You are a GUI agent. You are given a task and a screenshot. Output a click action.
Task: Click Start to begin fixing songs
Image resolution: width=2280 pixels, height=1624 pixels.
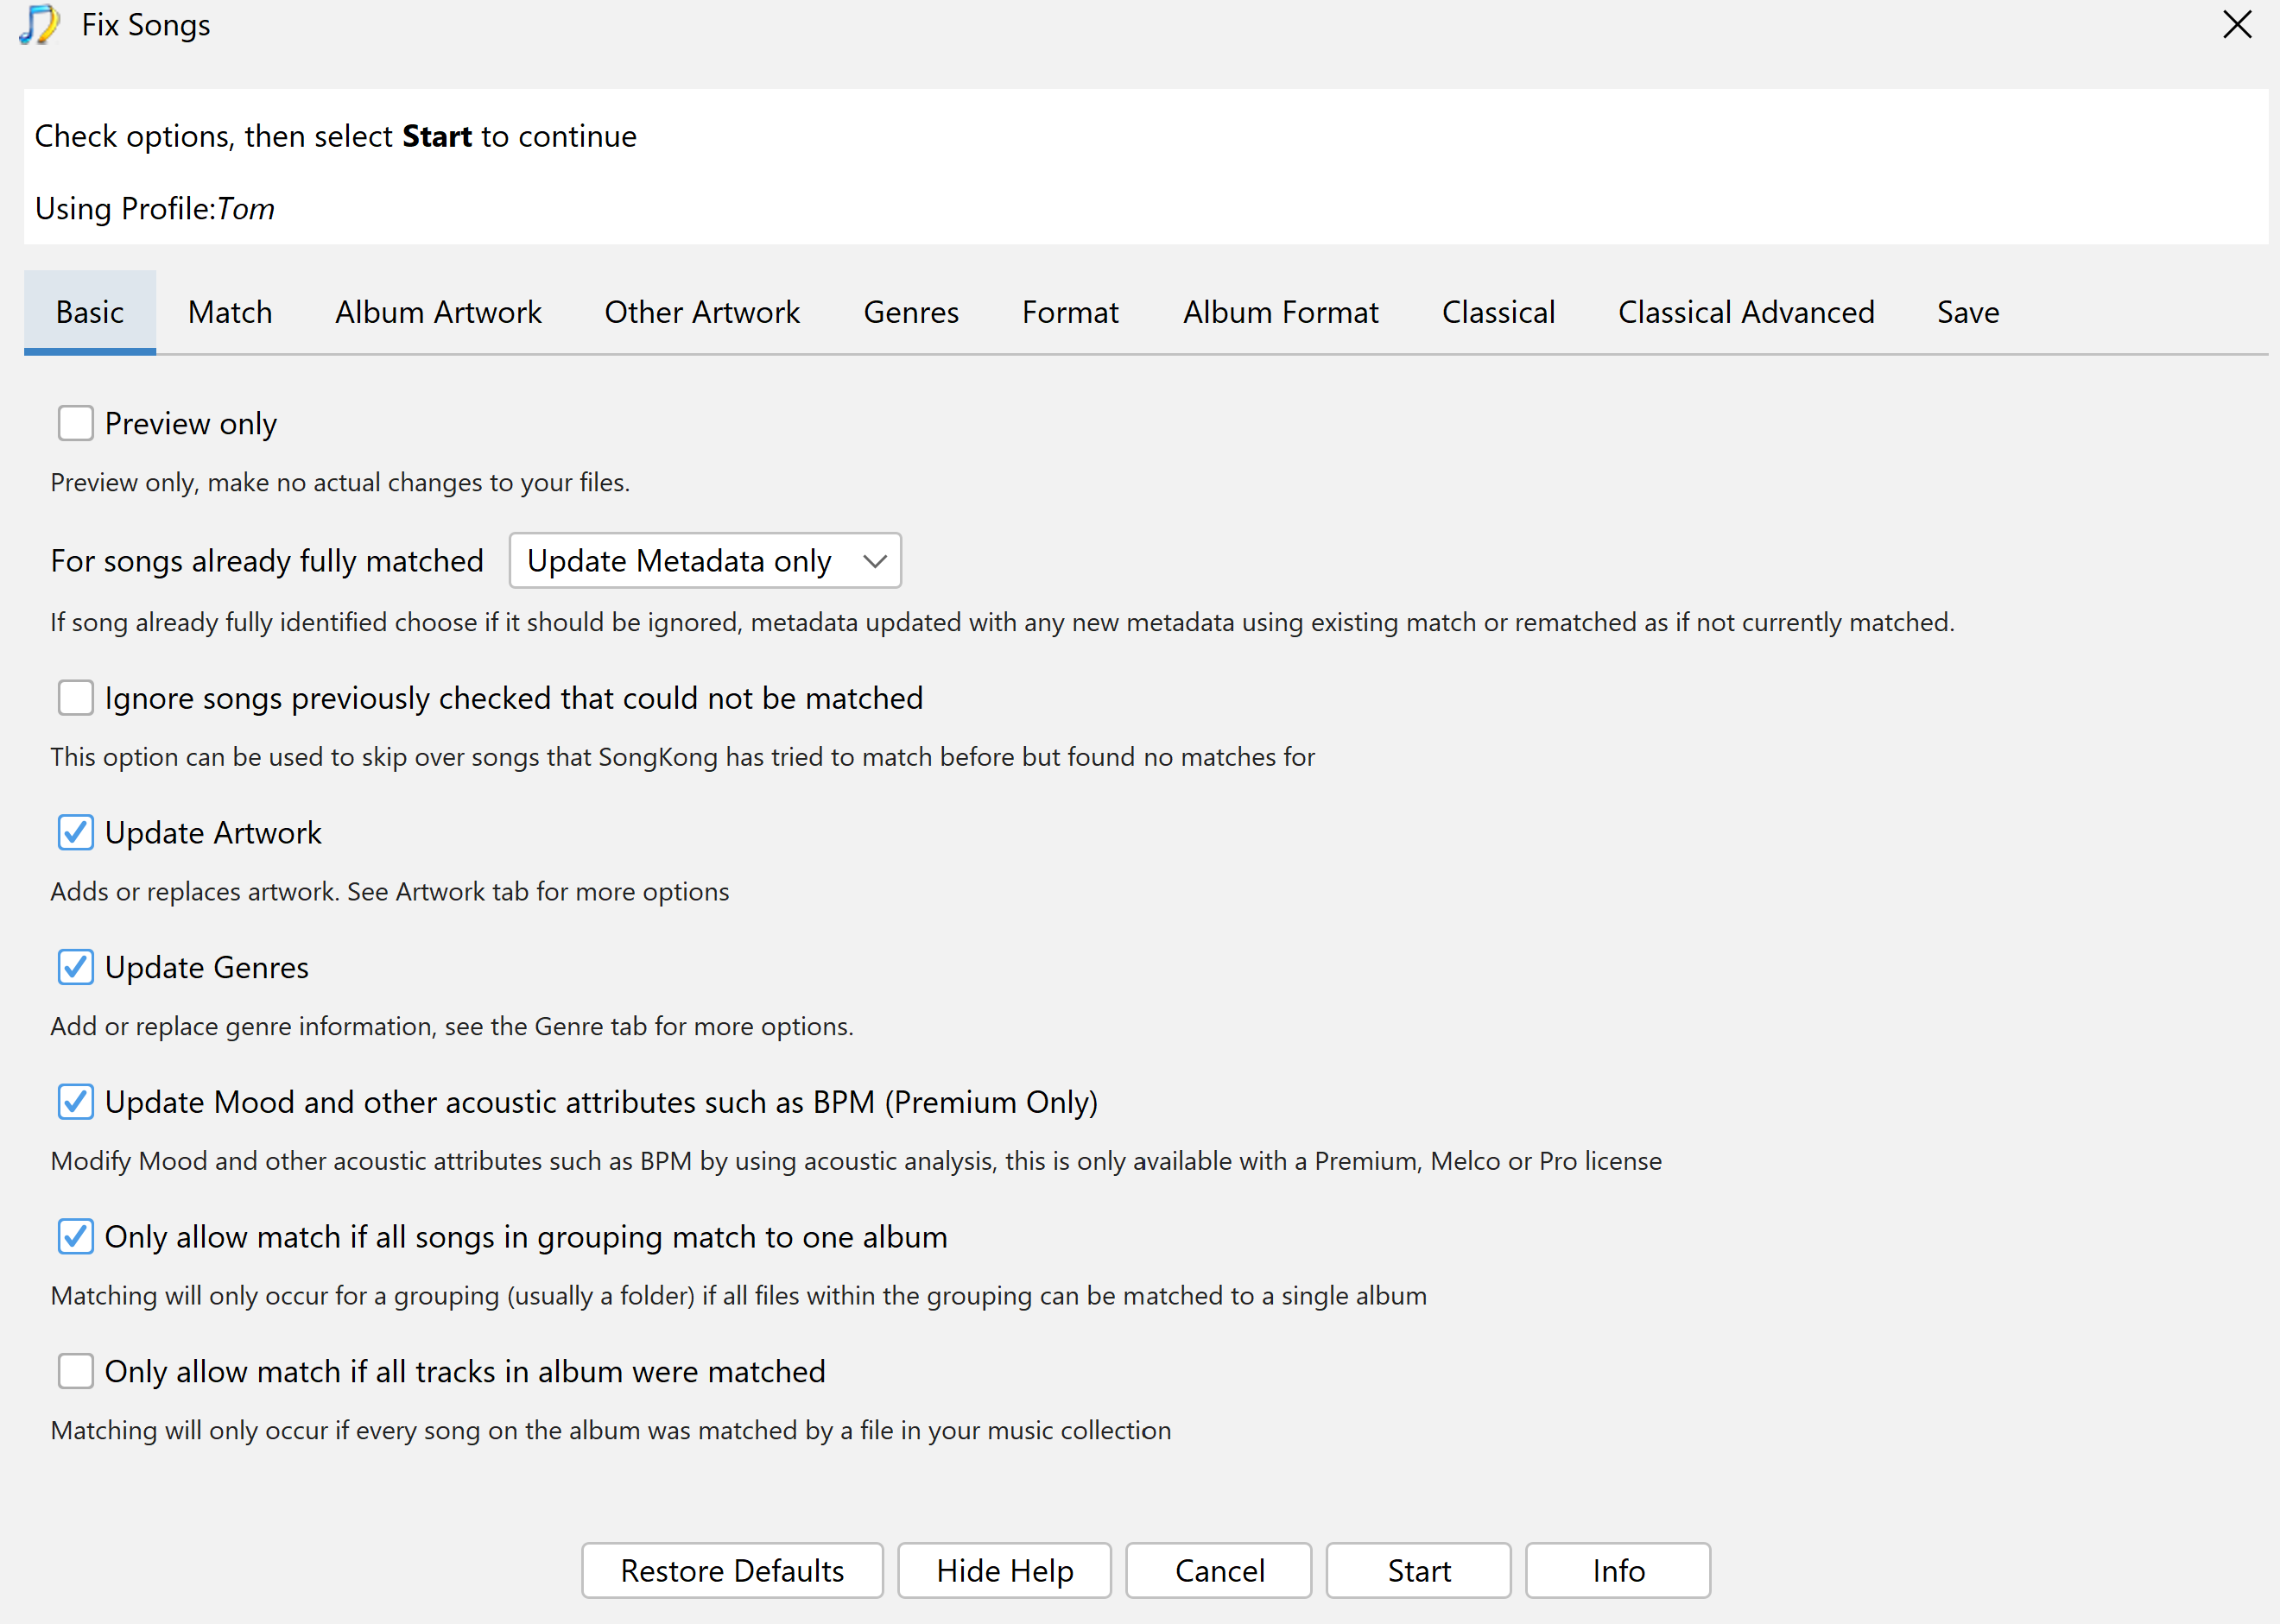pos(1418,1570)
